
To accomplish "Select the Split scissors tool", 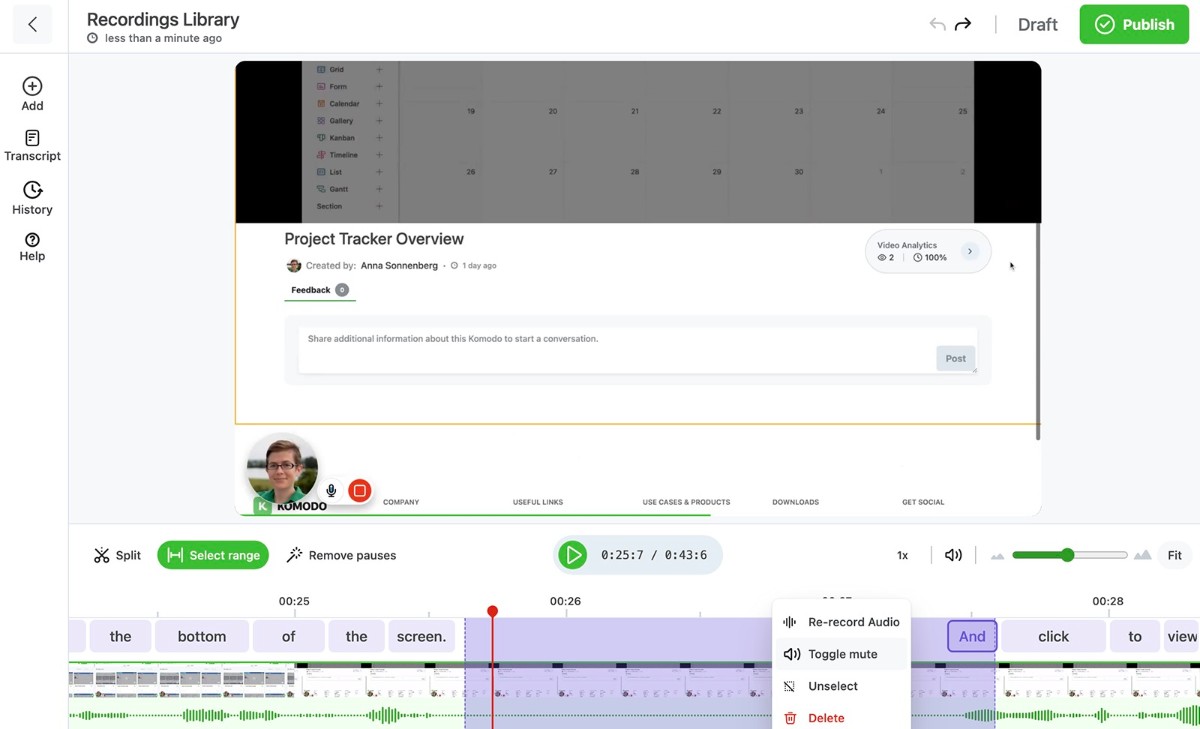I will point(117,555).
